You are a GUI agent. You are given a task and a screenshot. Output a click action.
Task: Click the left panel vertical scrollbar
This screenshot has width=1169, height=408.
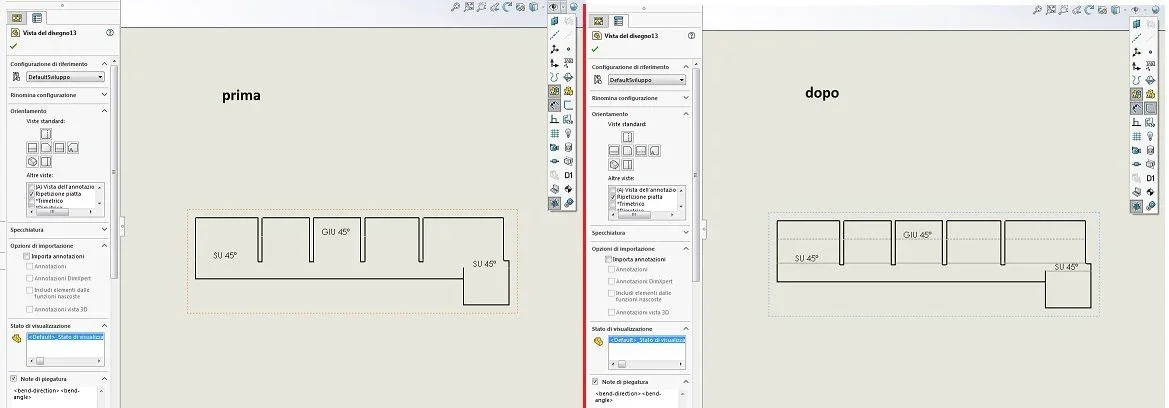pyautogui.click(x=113, y=164)
